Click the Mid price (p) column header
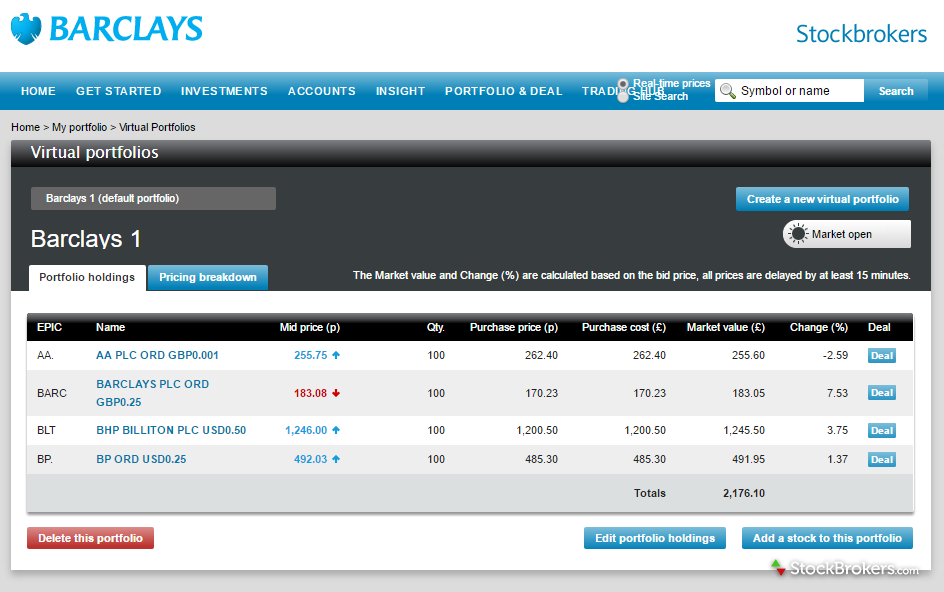 coord(309,328)
